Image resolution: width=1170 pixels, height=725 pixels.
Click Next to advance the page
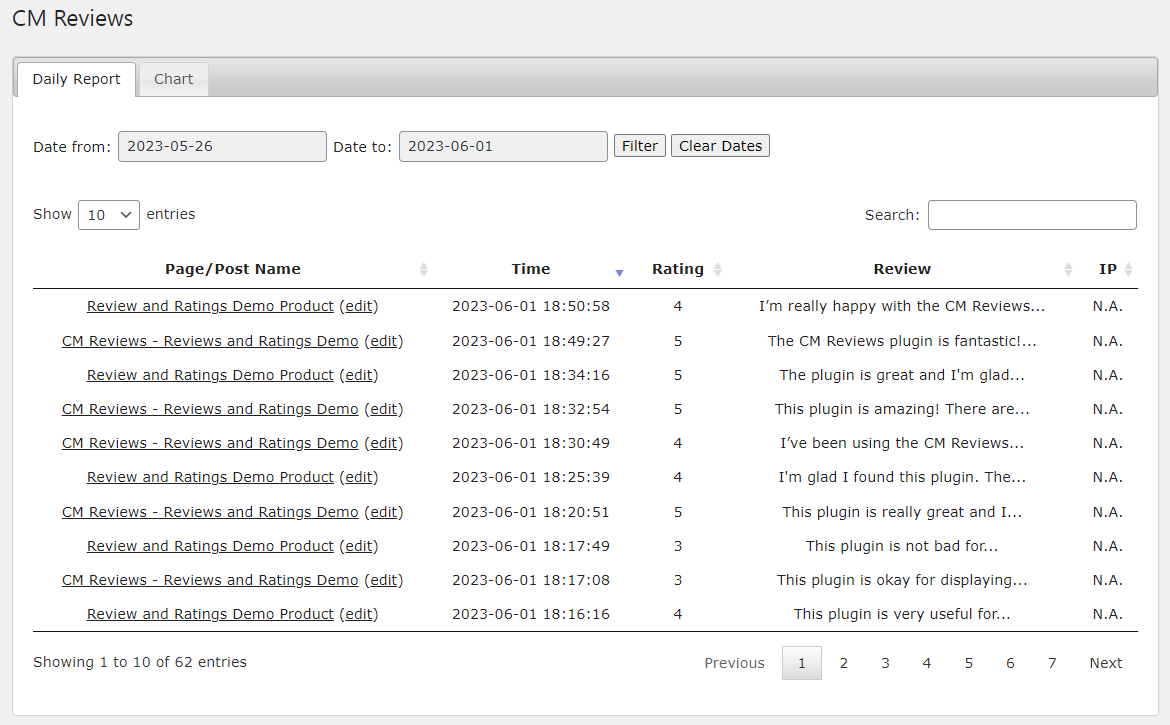click(1106, 663)
